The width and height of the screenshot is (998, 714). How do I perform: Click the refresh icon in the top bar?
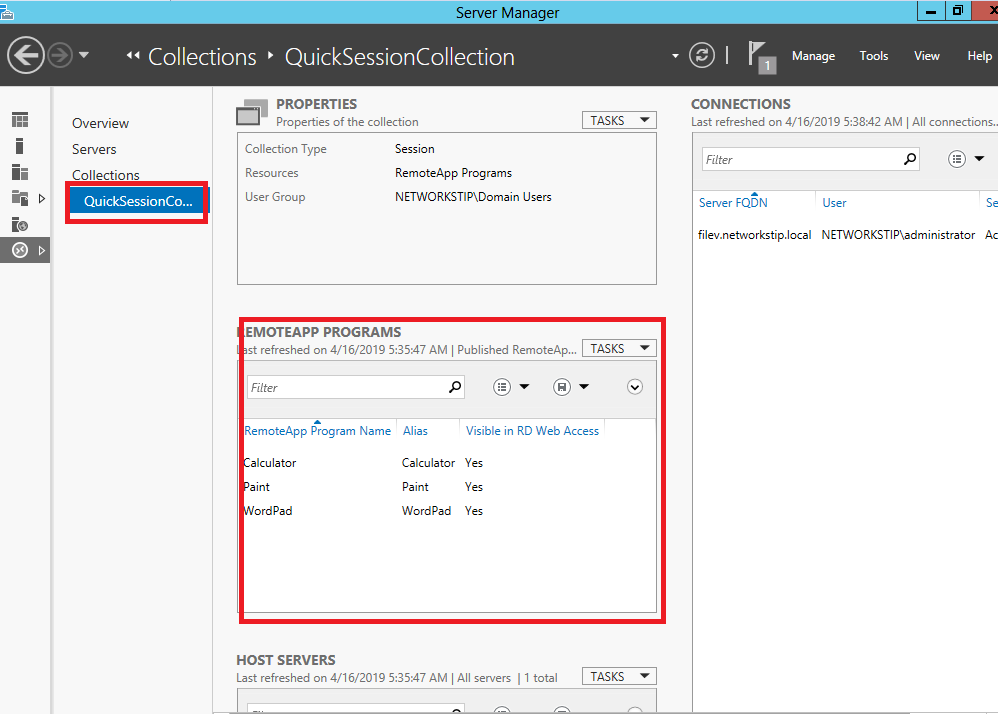tap(701, 55)
